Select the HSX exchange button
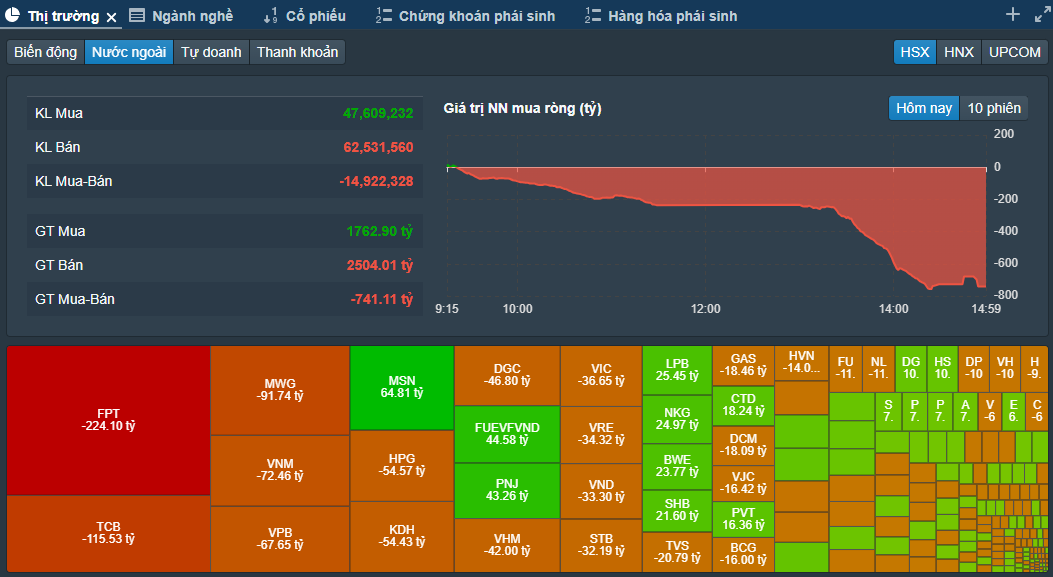Viewport: 1053px width, 577px height. pos(914,52)
